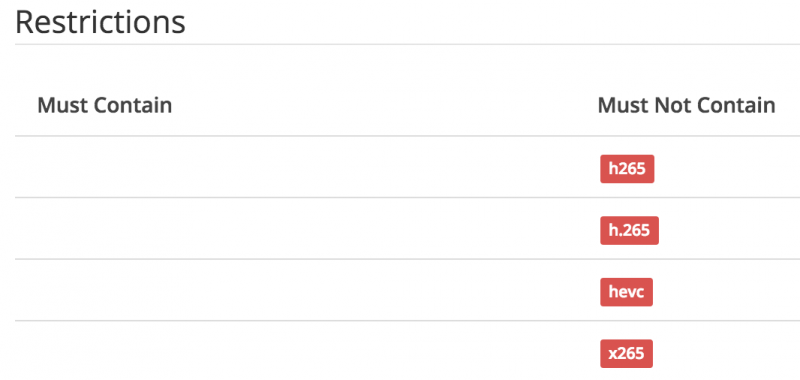Image resolution: width=800 pixels, height=380 pixels.
Task: Click the red h265 restriction tag
Action: tap(627, 169)
